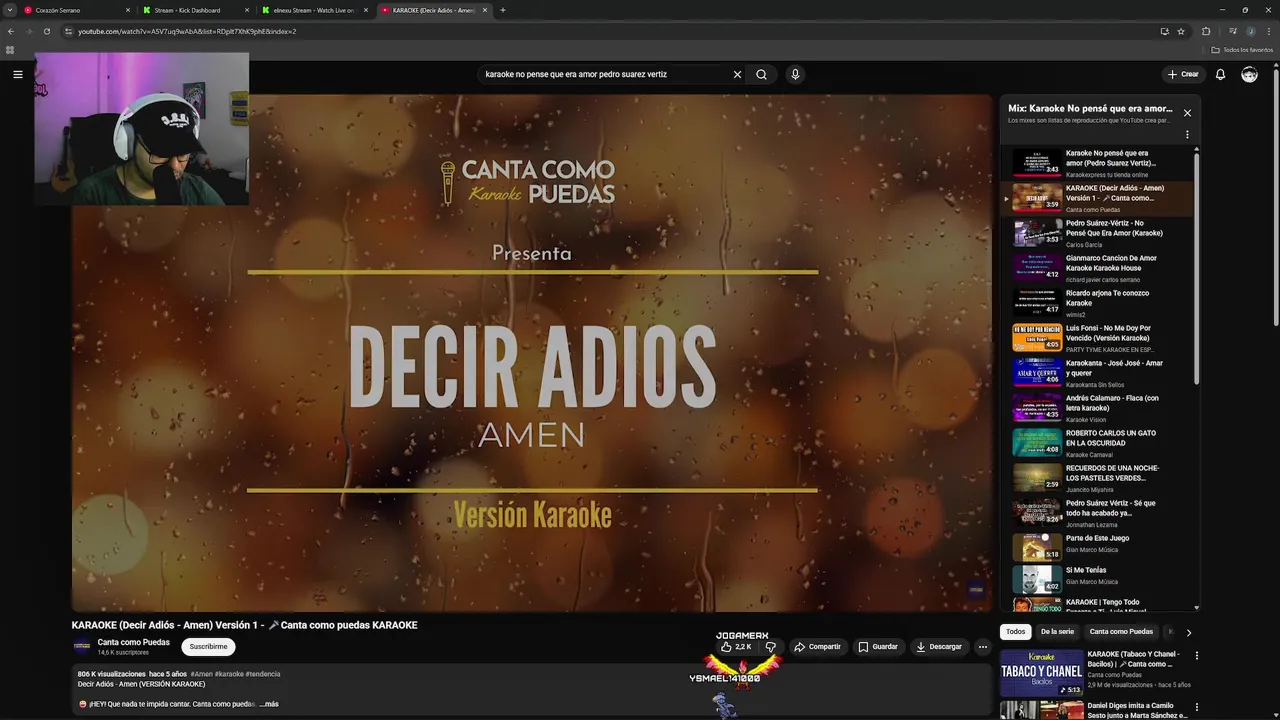Go back in browser history
The height and width of the screenshot is (720, 1280).
pyautogui.click(x=10, y=31)
